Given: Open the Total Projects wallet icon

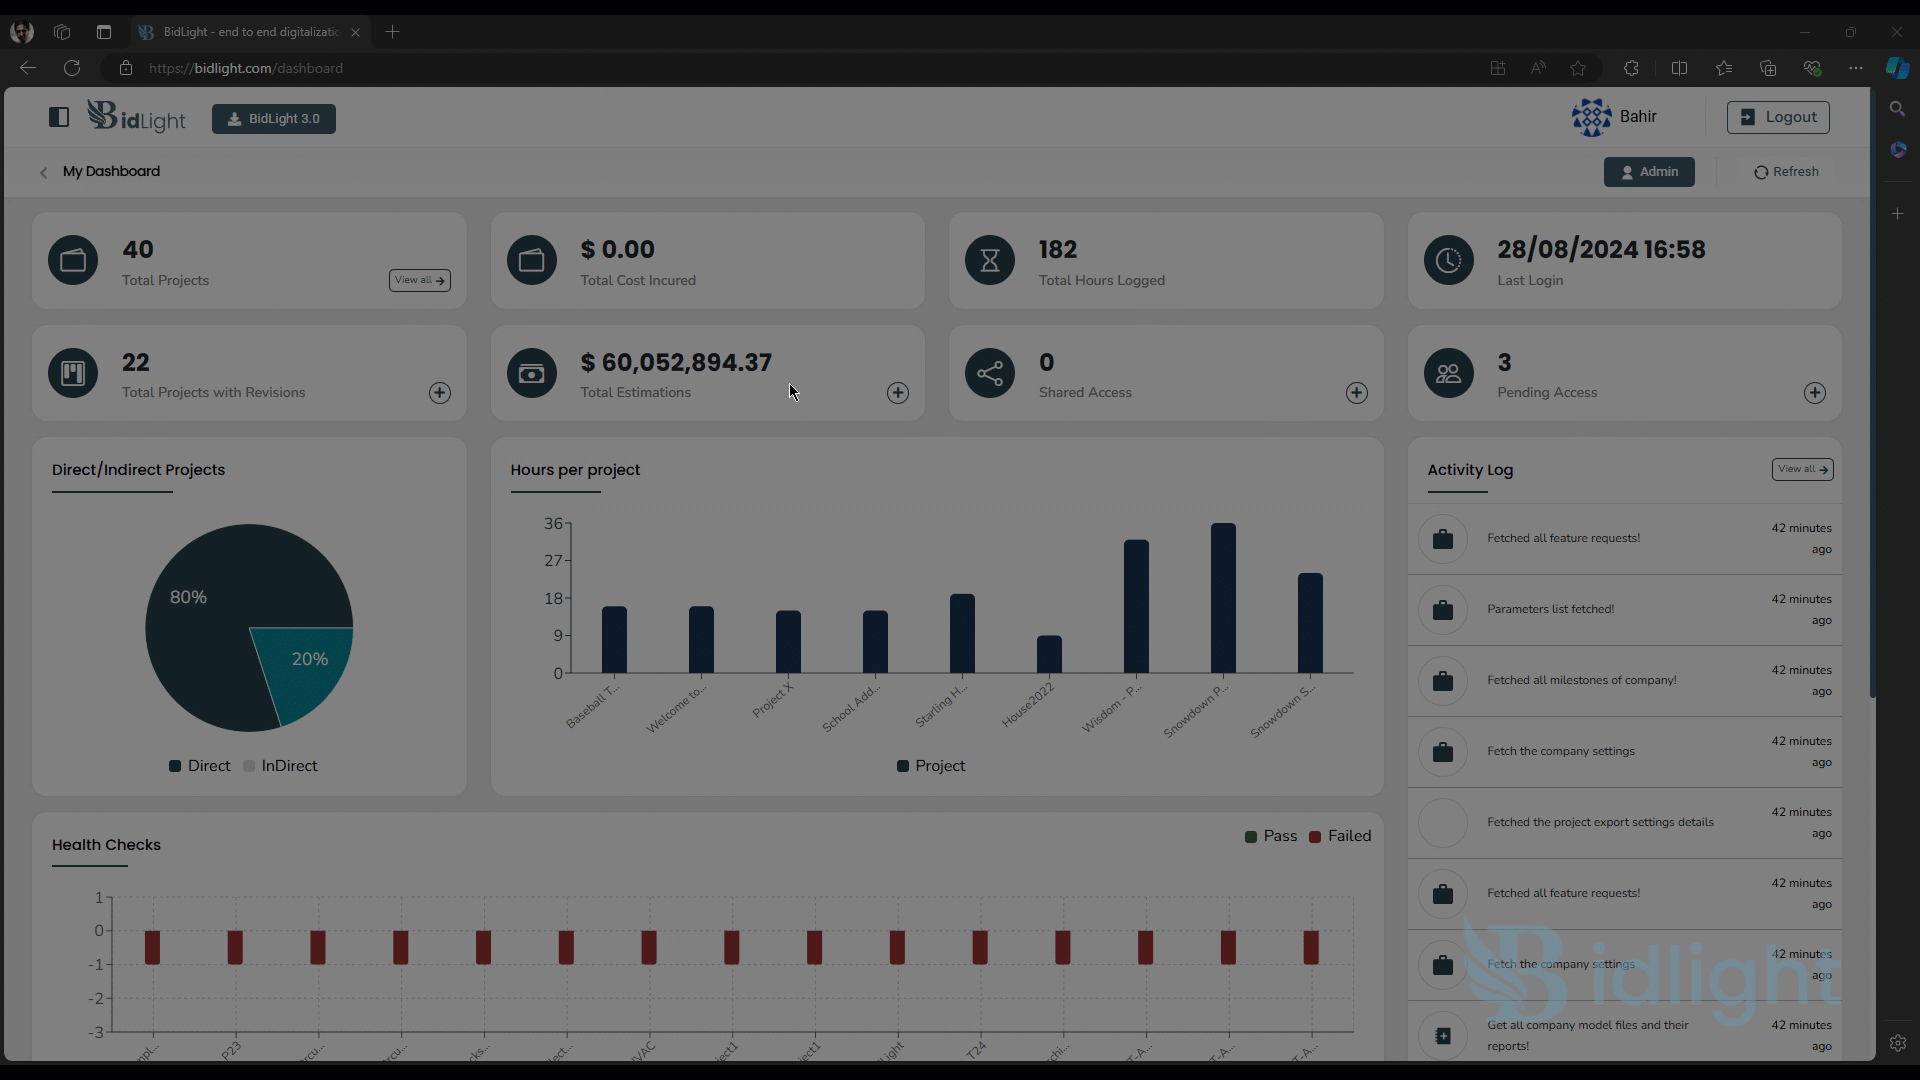Looking at the screenshot, I should (x=74, y=260).
